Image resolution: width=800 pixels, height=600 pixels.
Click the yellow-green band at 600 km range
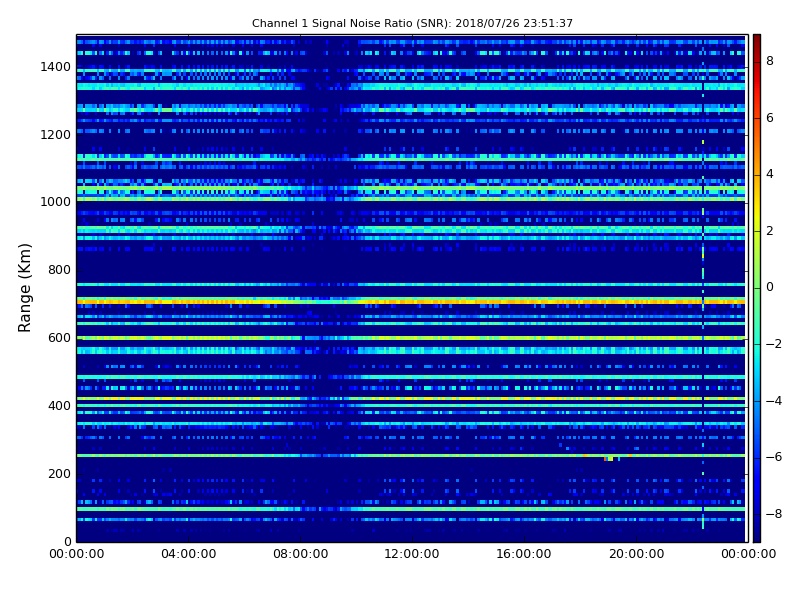(x=411, y=338)
